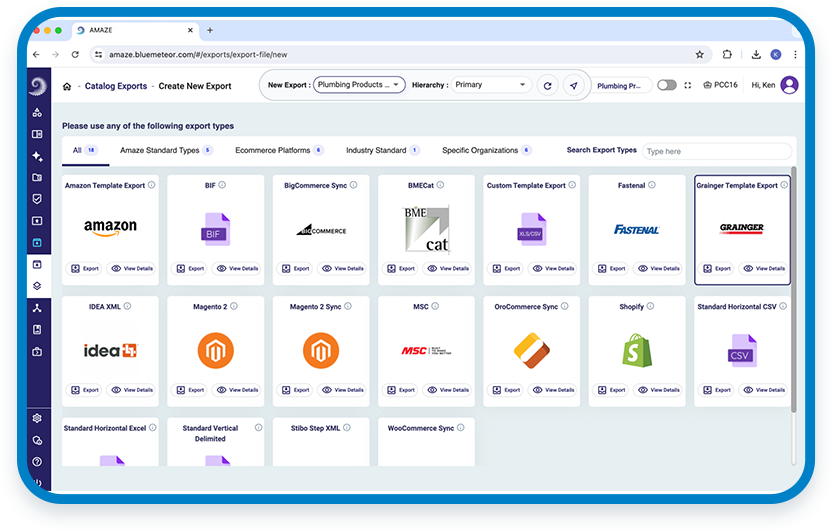Open the shapes hierarchy icon in sidebar
Screen dimensions: 832x531
(37, 112)
